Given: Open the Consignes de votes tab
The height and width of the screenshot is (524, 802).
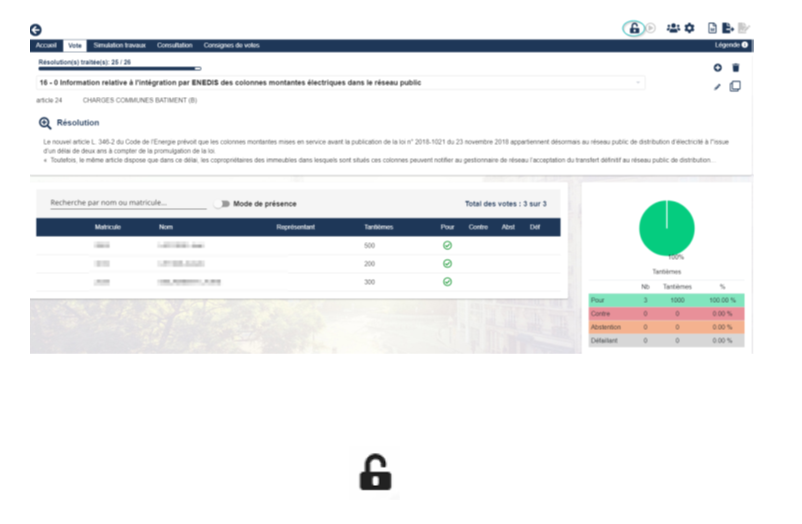Looking at the screenshot, I should (x=231, y=45).
